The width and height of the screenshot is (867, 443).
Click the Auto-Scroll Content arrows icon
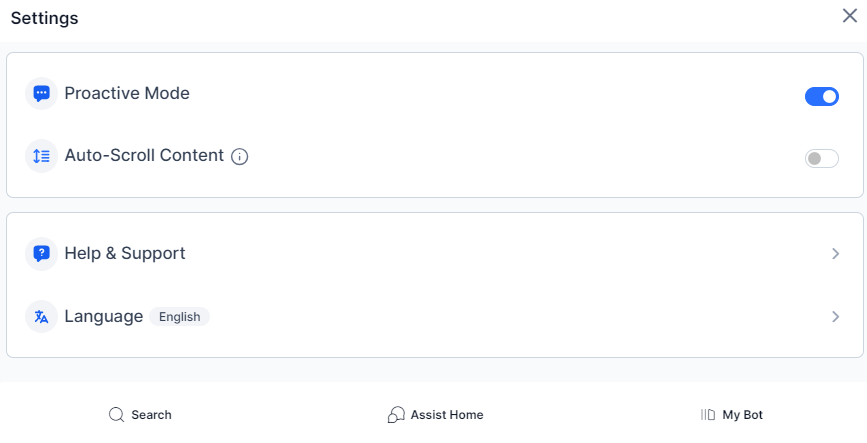tap(41, 156)
